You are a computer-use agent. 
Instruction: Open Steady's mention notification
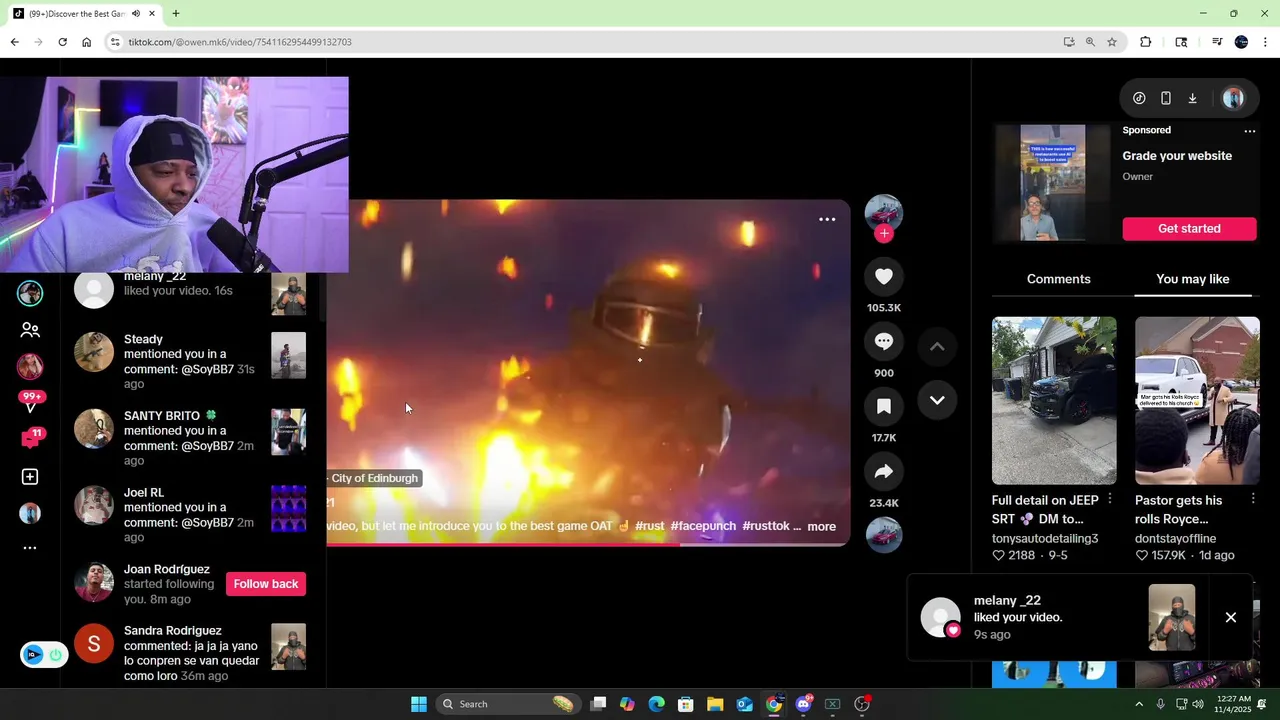[190, 361]
